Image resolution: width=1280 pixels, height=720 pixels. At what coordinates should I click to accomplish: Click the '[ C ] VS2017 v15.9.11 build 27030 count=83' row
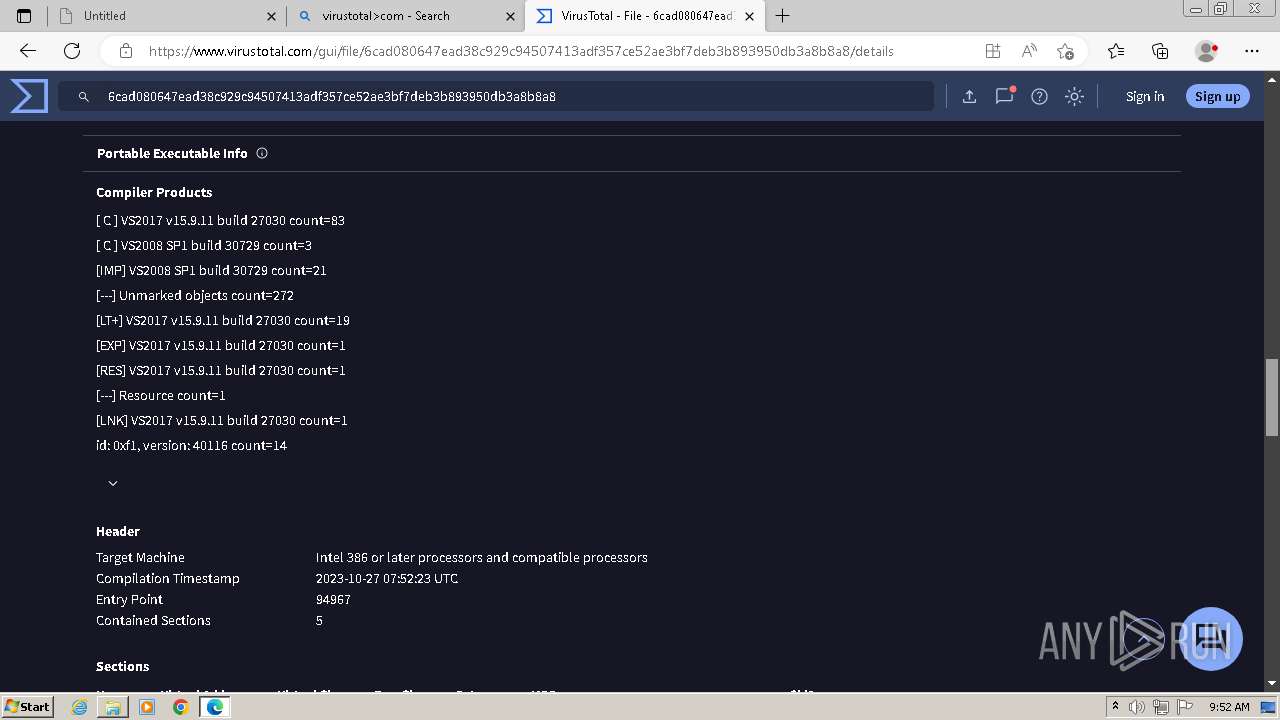[x=220, y=220]
